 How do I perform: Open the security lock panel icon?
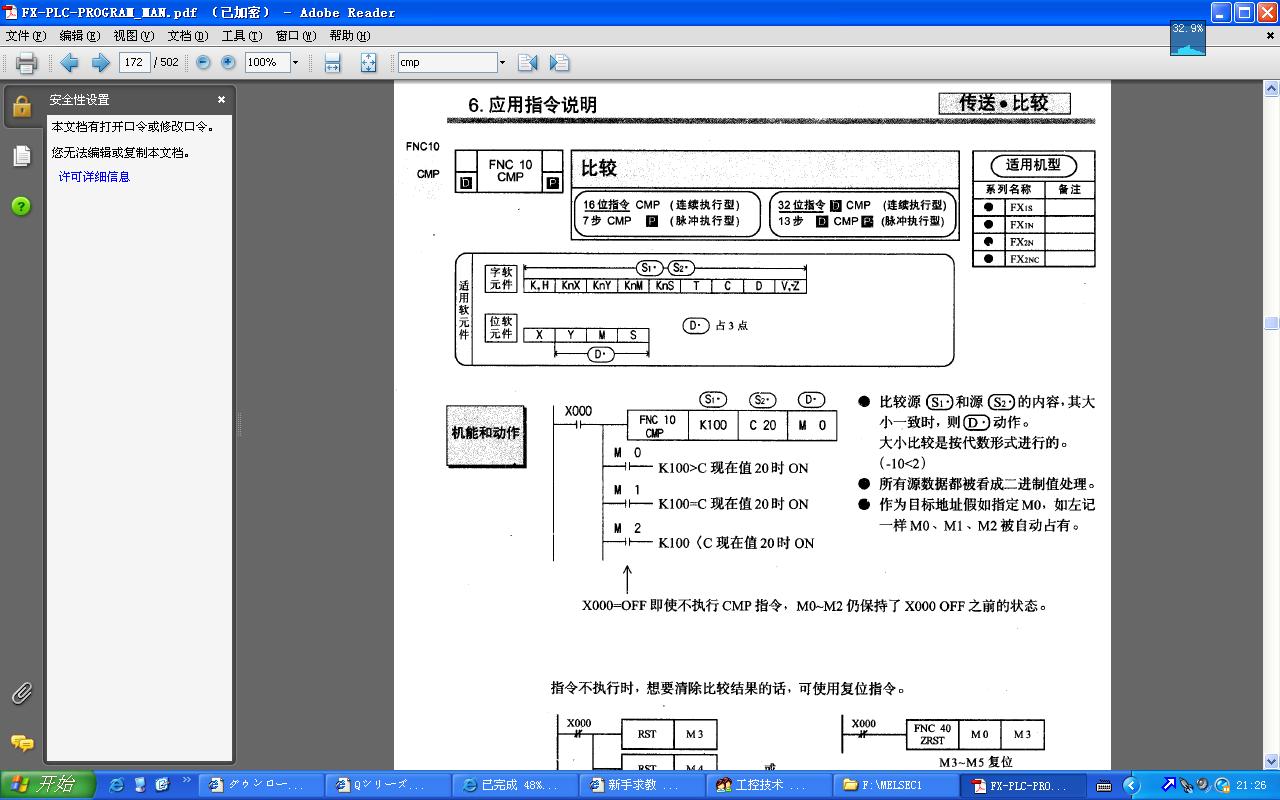click(22, 107)
